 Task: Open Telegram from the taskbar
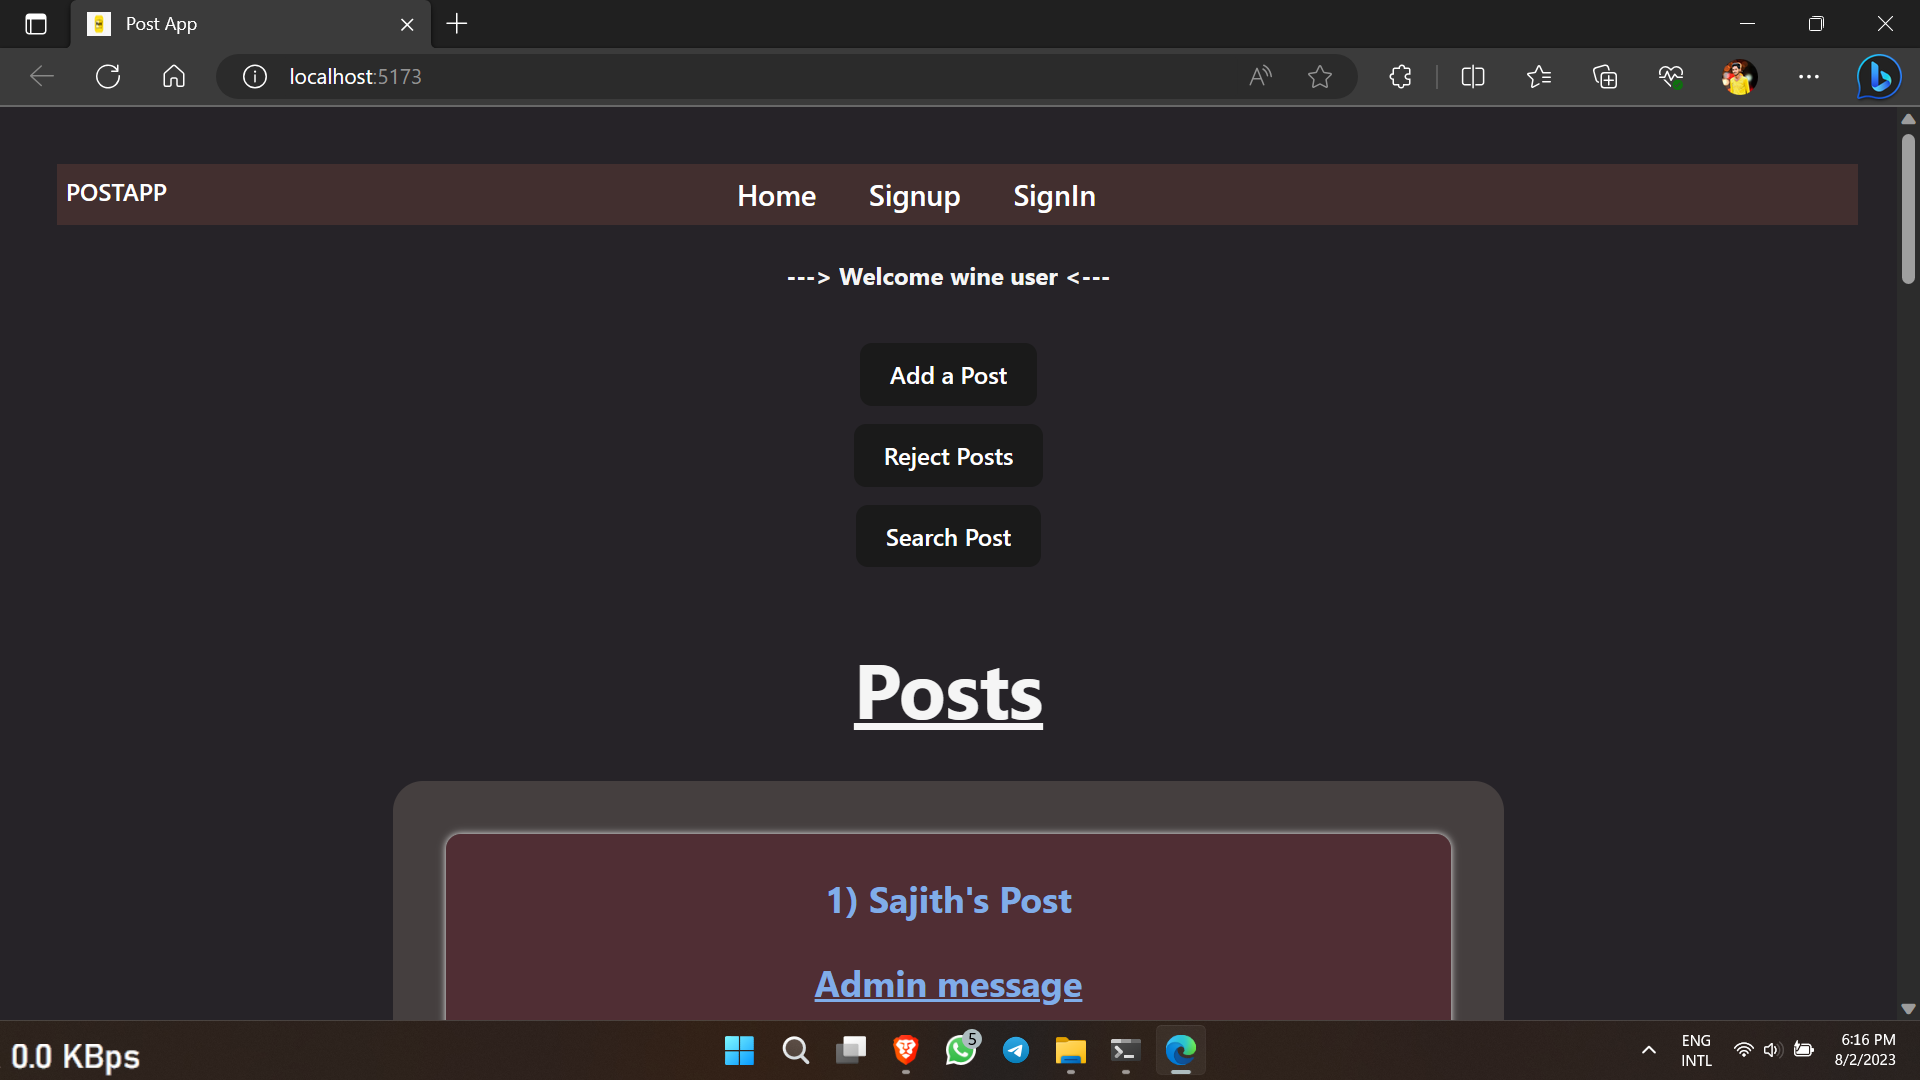(x=1016, y=1051)
